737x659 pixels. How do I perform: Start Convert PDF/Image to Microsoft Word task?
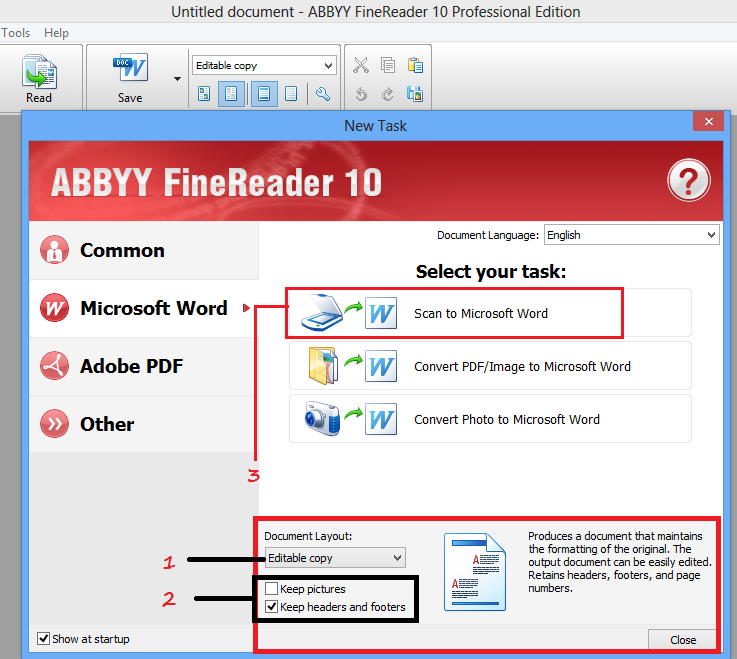(490, 366)
